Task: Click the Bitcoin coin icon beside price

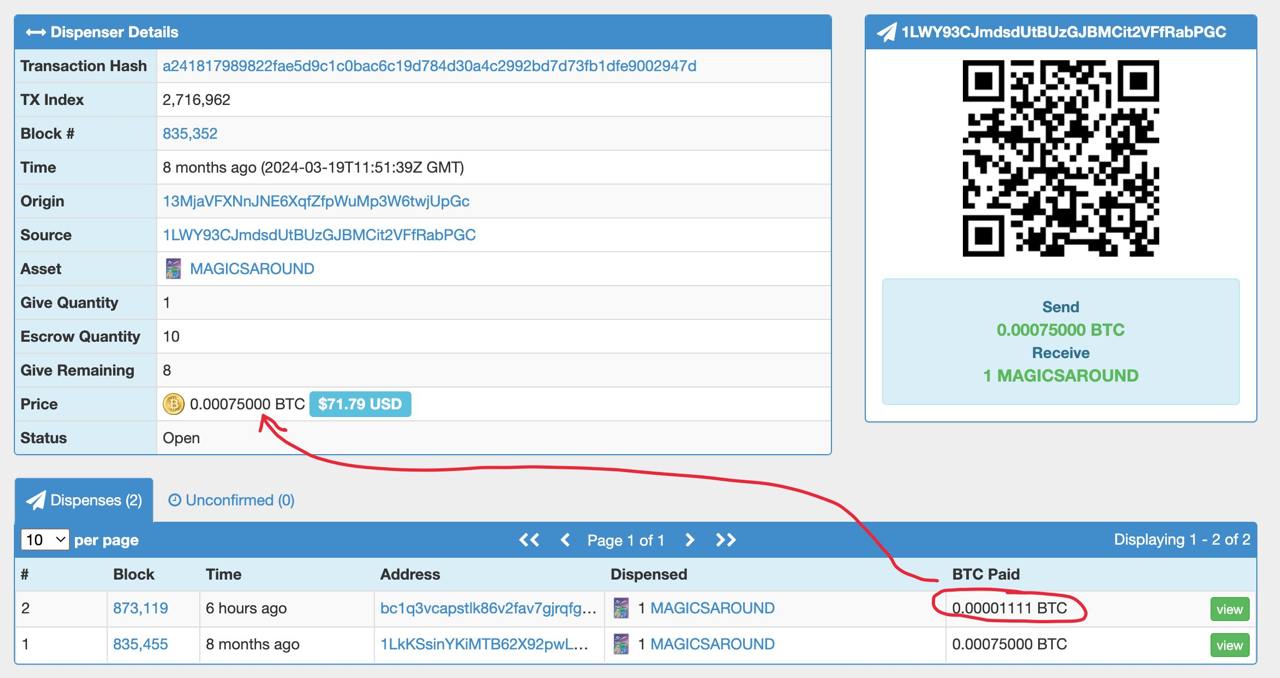Action: click(x=174, y=404)
